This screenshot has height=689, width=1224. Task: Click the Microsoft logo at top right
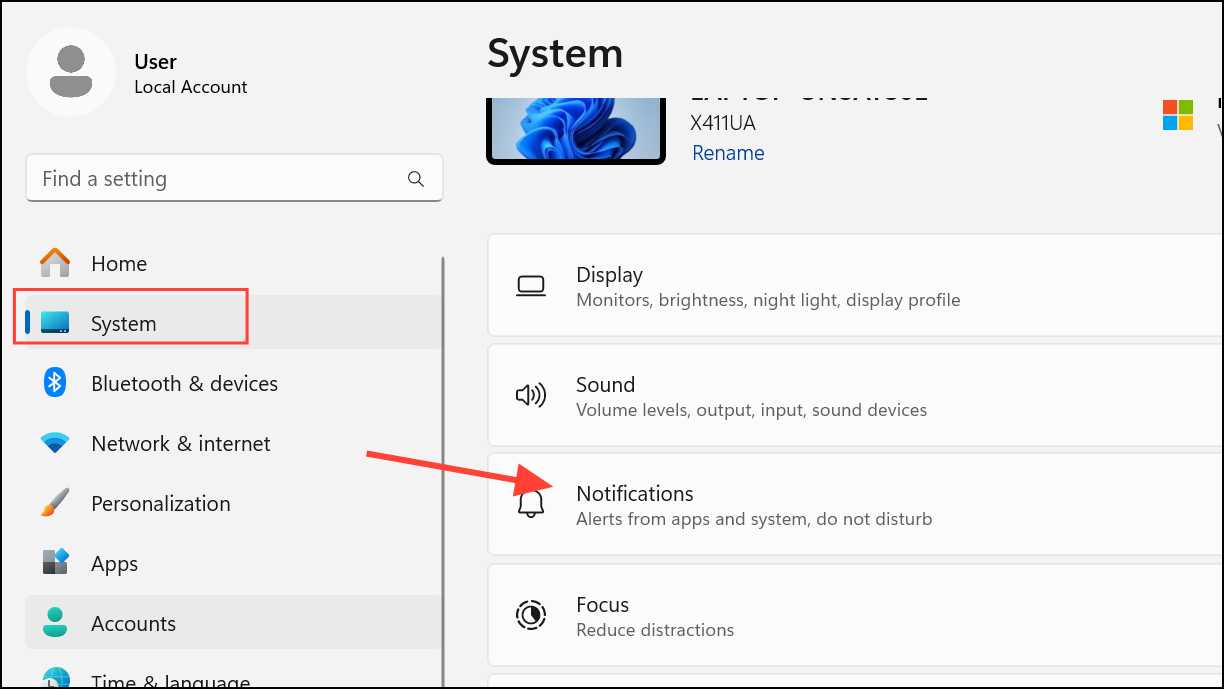tap(1178, 115)
